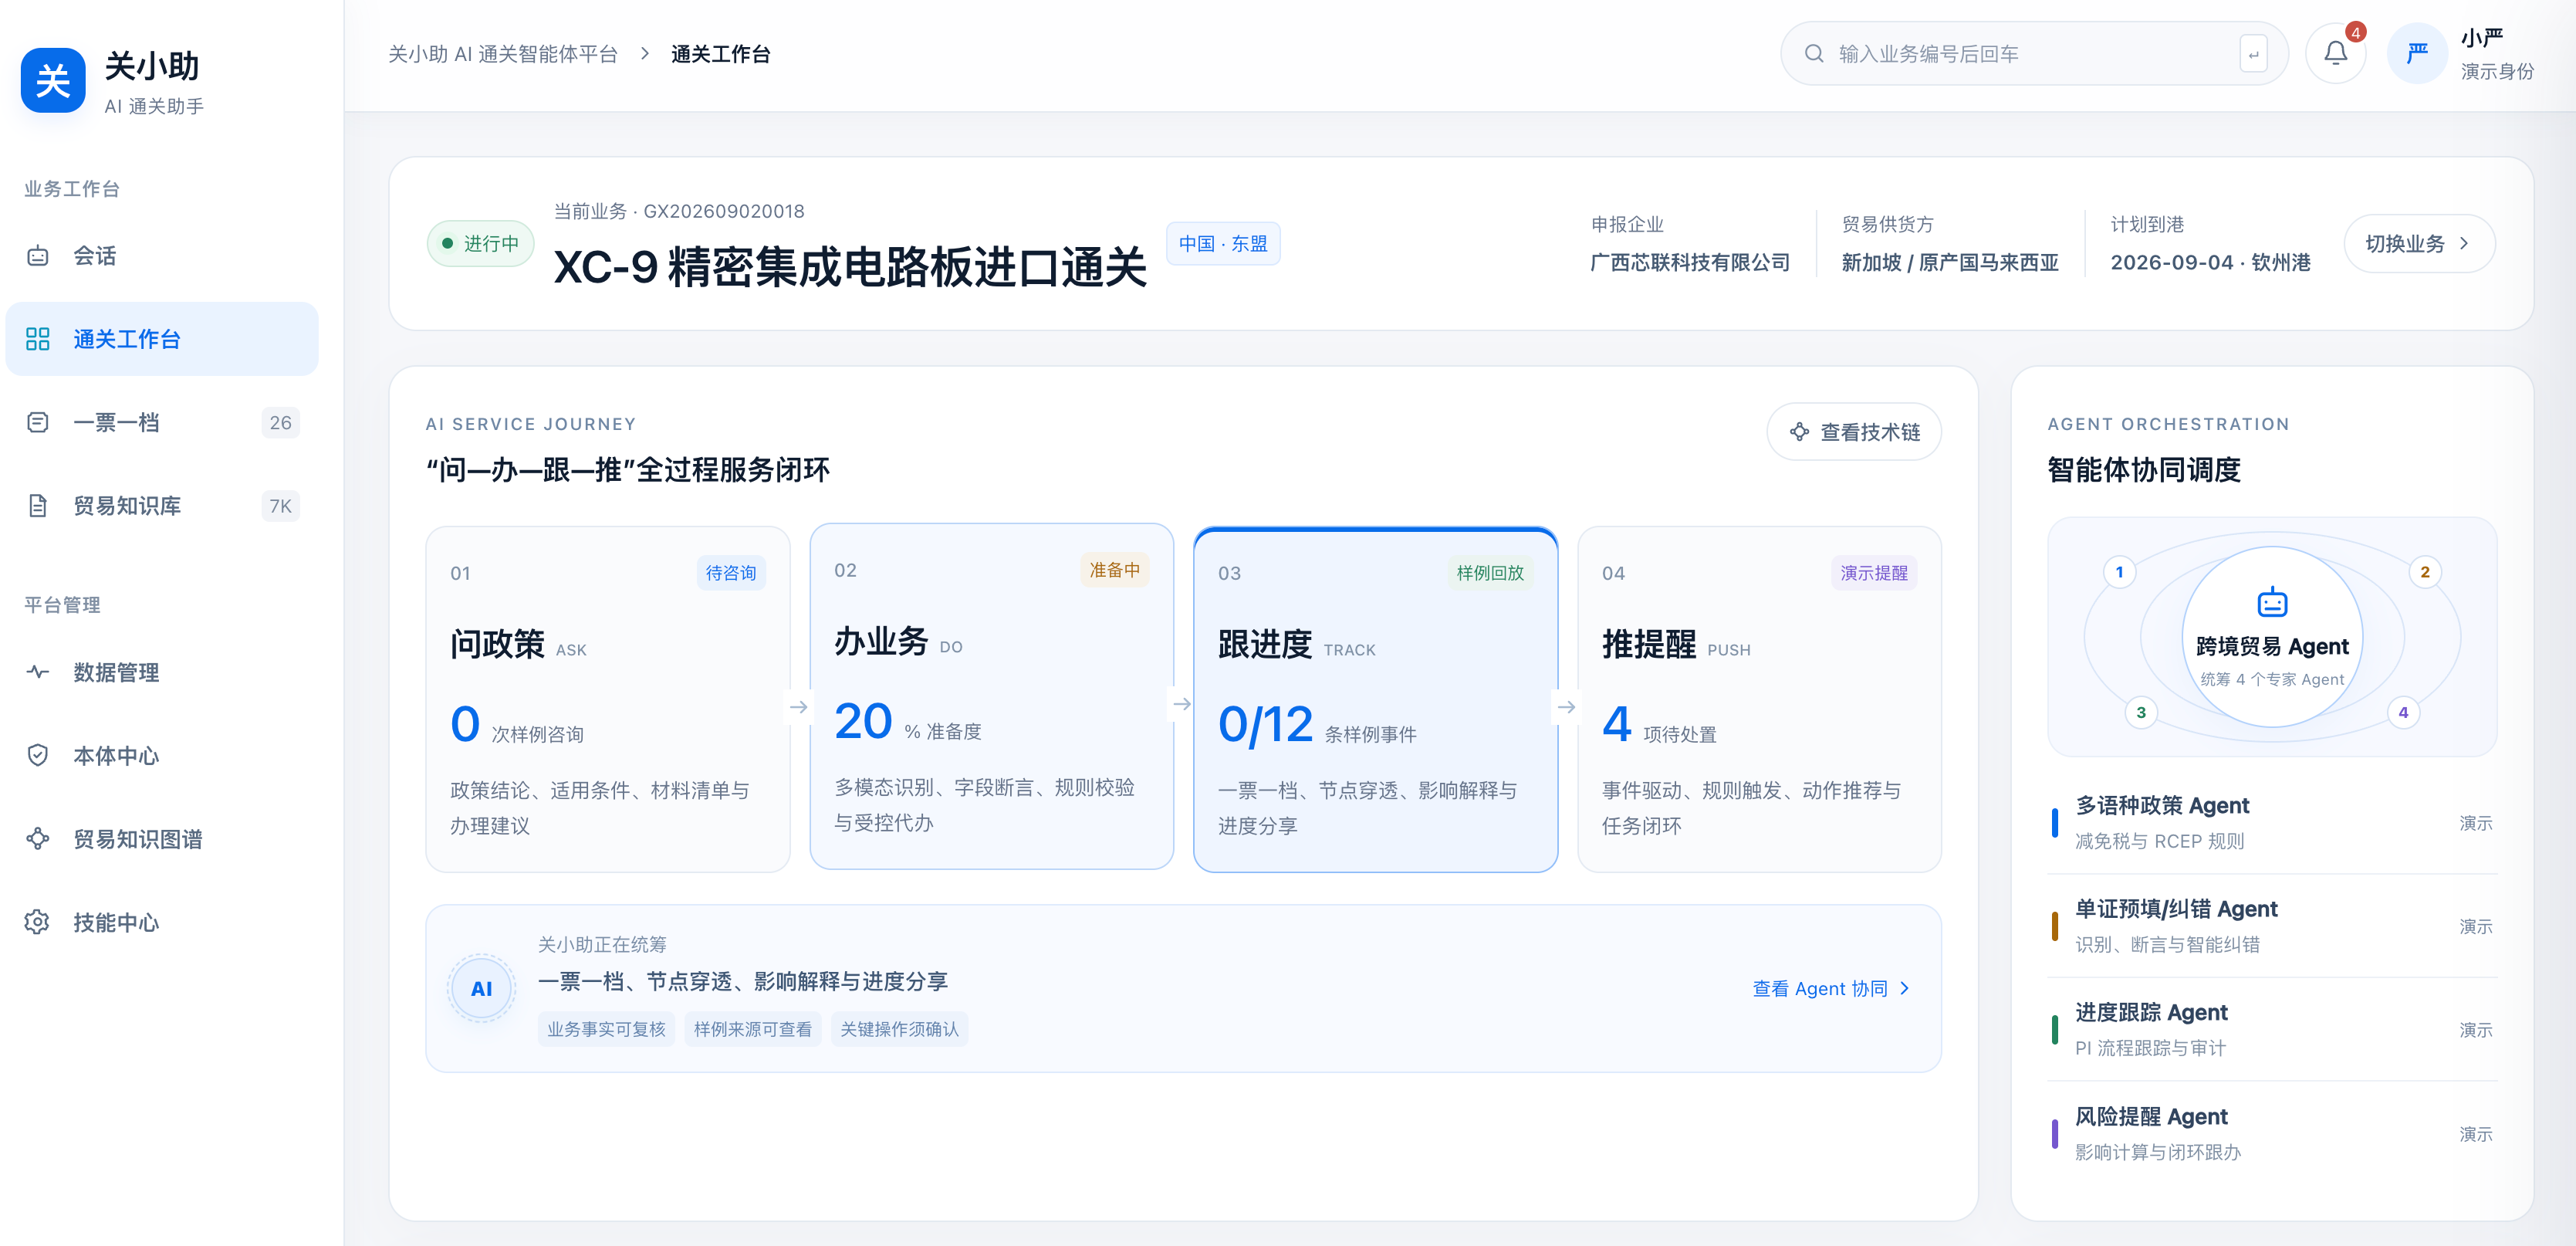Open 单证预填/纠错 Agent row
Viewport: 2576px width, 1246px height.
pos(2272,926)
